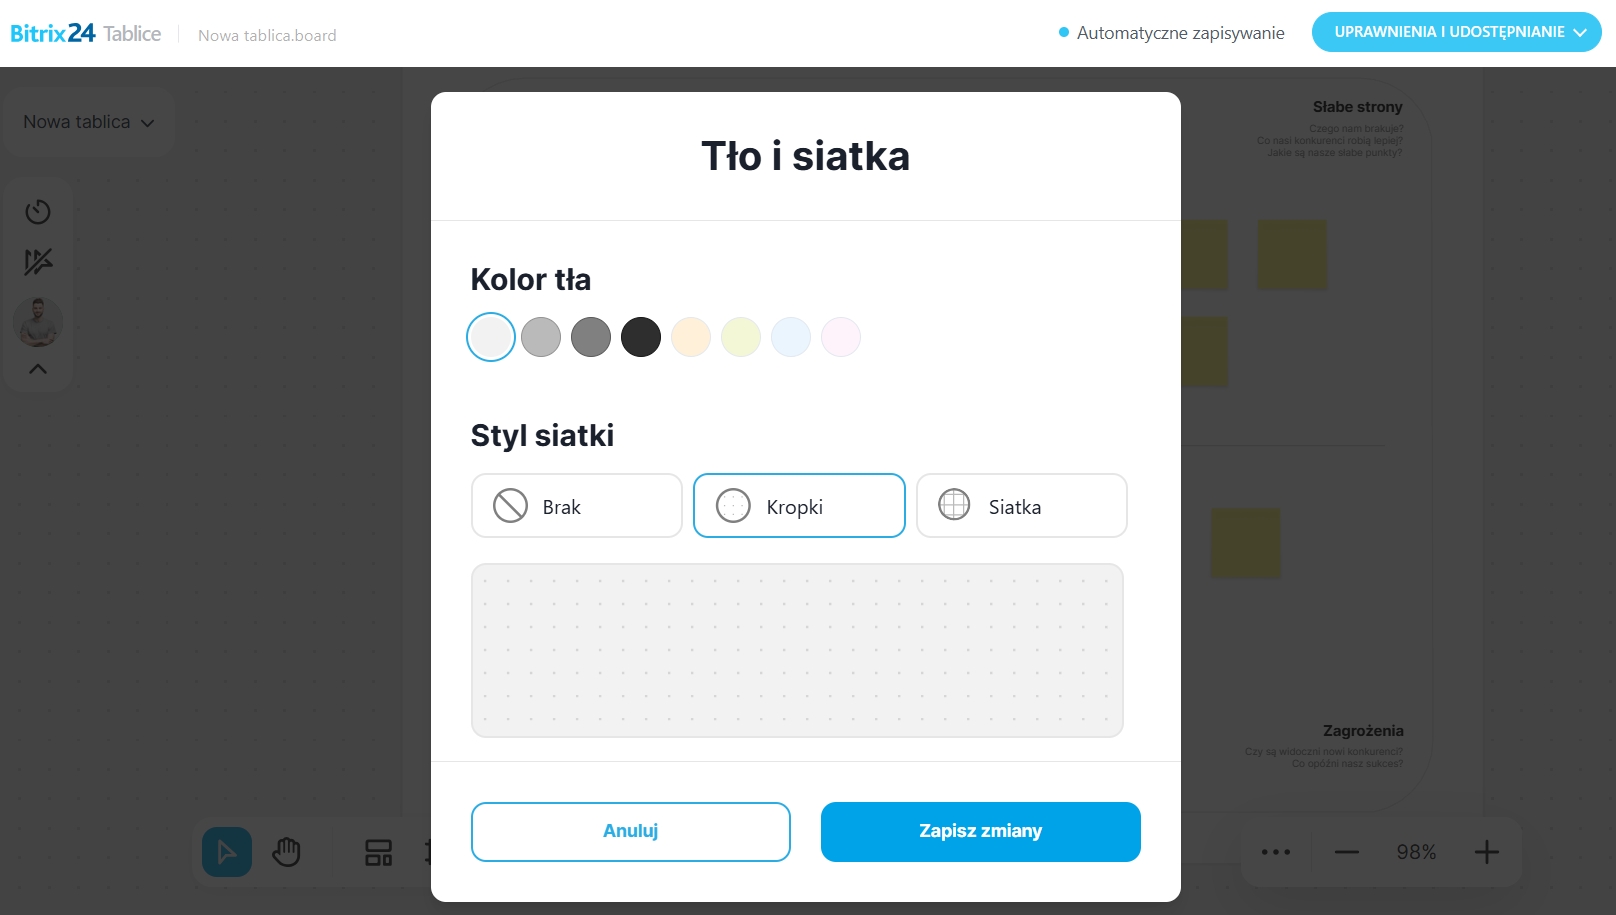
Task: Click the zoom in plus icon
Action: [x=1487, y=852]
